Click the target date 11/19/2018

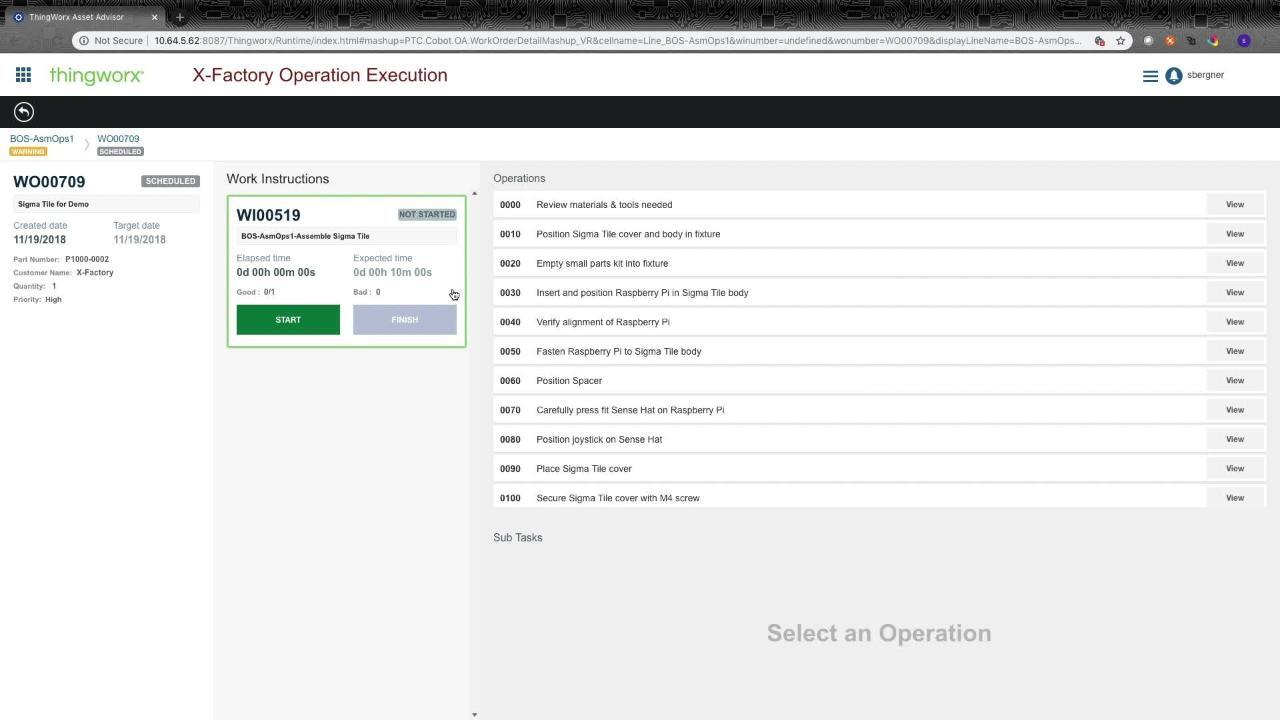pyautogui.click(x=139, y=240)
